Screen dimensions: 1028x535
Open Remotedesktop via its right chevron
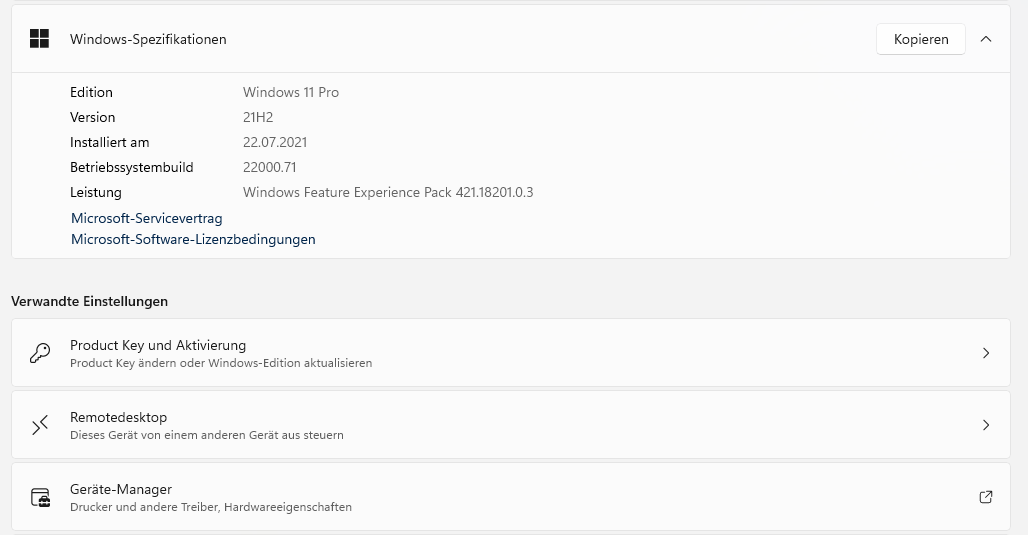click(x=985, y=425)
